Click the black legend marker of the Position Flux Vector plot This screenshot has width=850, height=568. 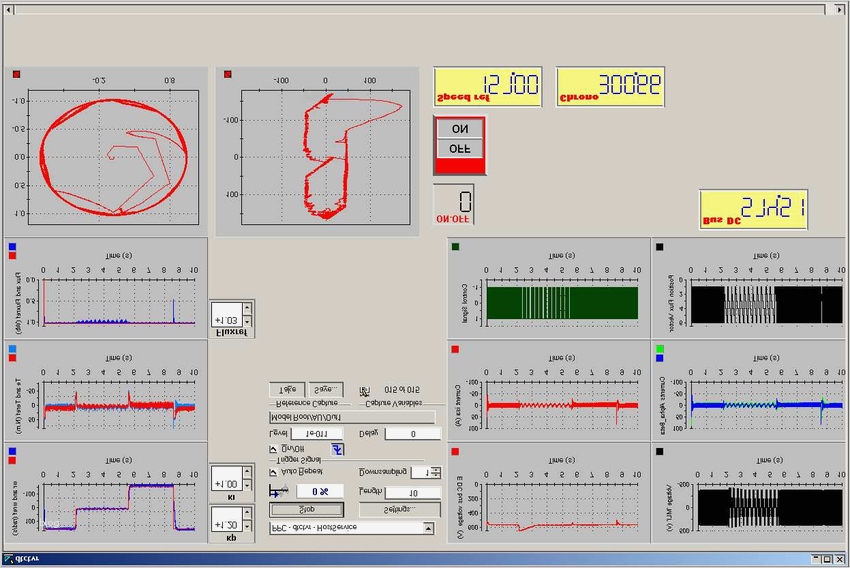coord(658,245)
